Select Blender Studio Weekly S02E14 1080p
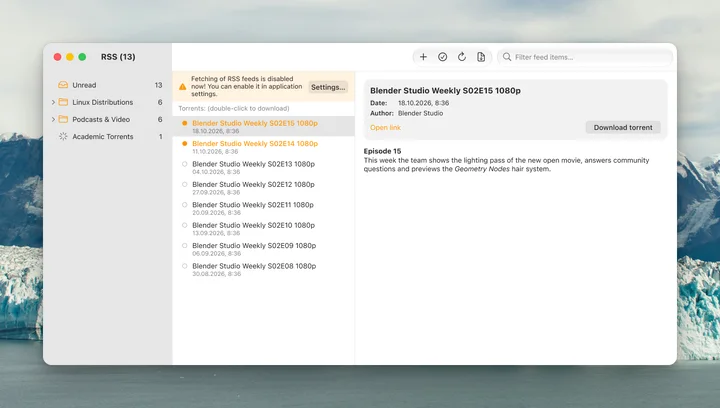720x408 pixels. pos(264,147)
